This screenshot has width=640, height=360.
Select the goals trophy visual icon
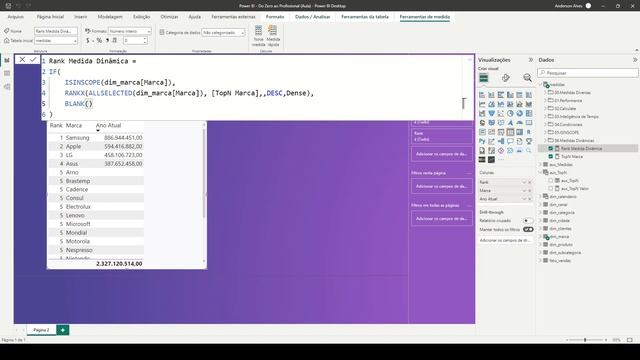[529, 141]
